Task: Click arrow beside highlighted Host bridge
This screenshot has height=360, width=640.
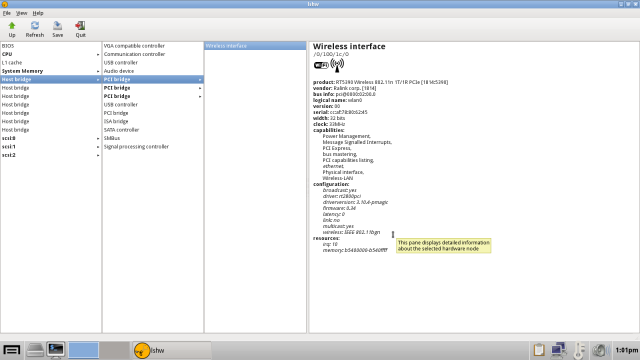Action: [x=98, y=80]
